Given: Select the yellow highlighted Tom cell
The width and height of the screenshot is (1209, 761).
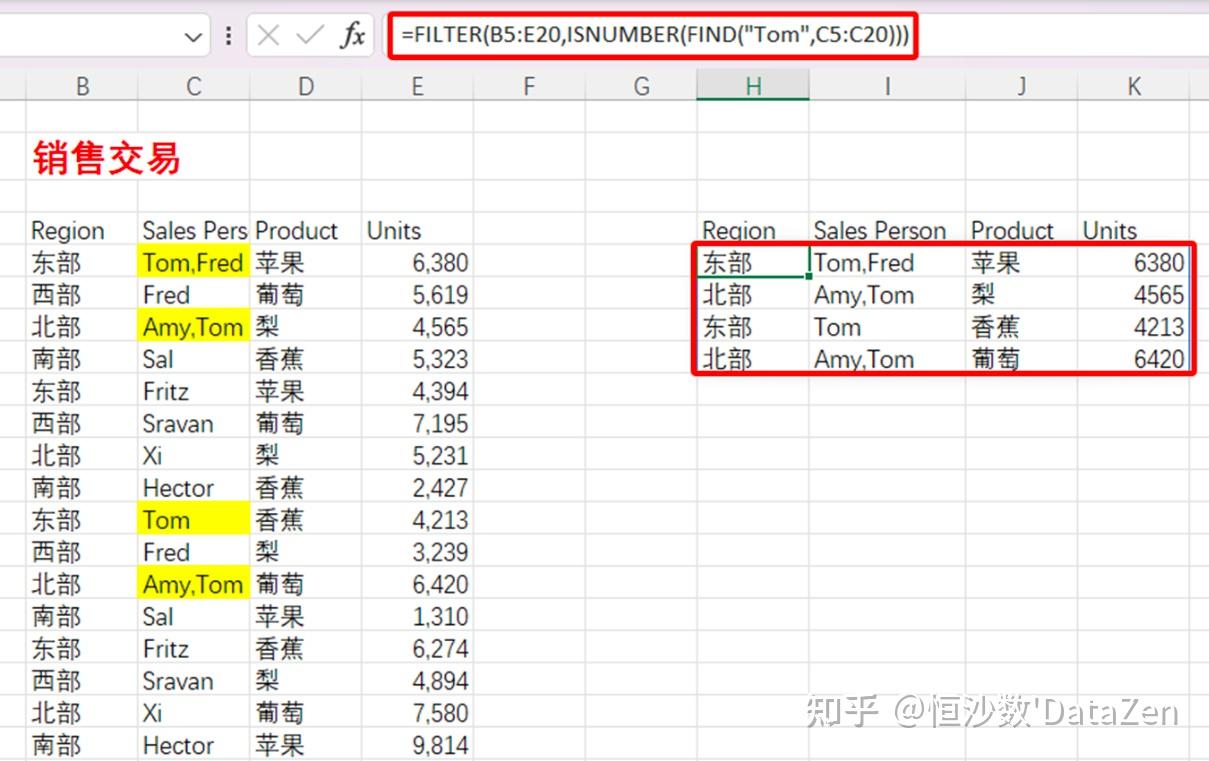Looking at the screenshot, I should (x=193, y=520).
